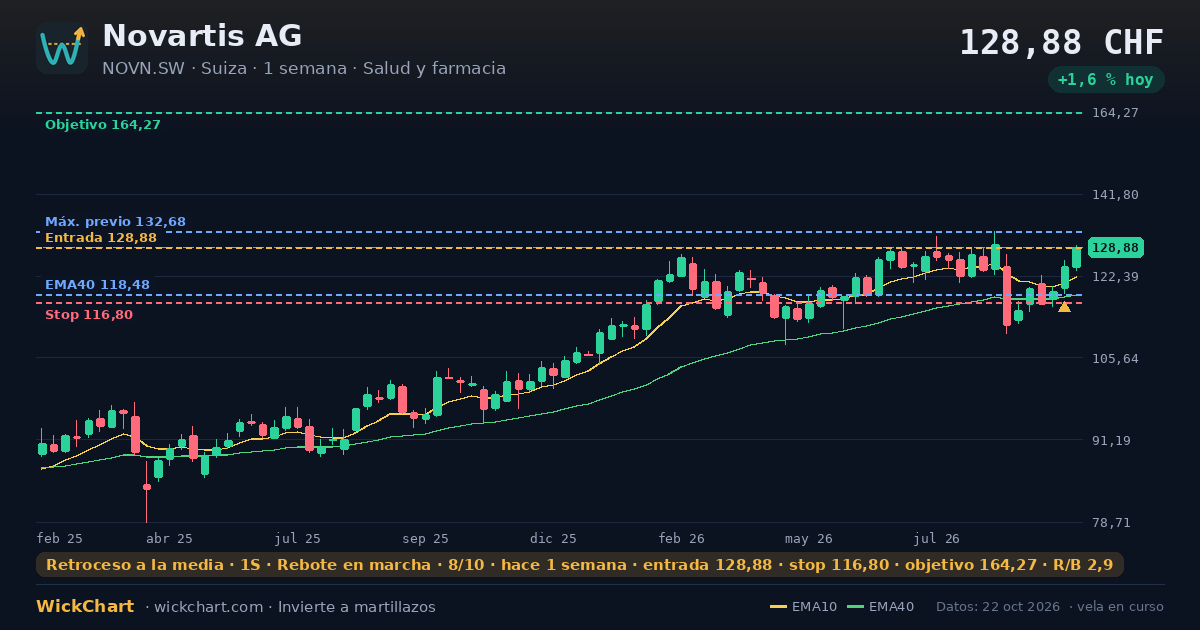1200x630 pixels.
Task: Click the abr 25 date label
Action: (x=170, y=539)
